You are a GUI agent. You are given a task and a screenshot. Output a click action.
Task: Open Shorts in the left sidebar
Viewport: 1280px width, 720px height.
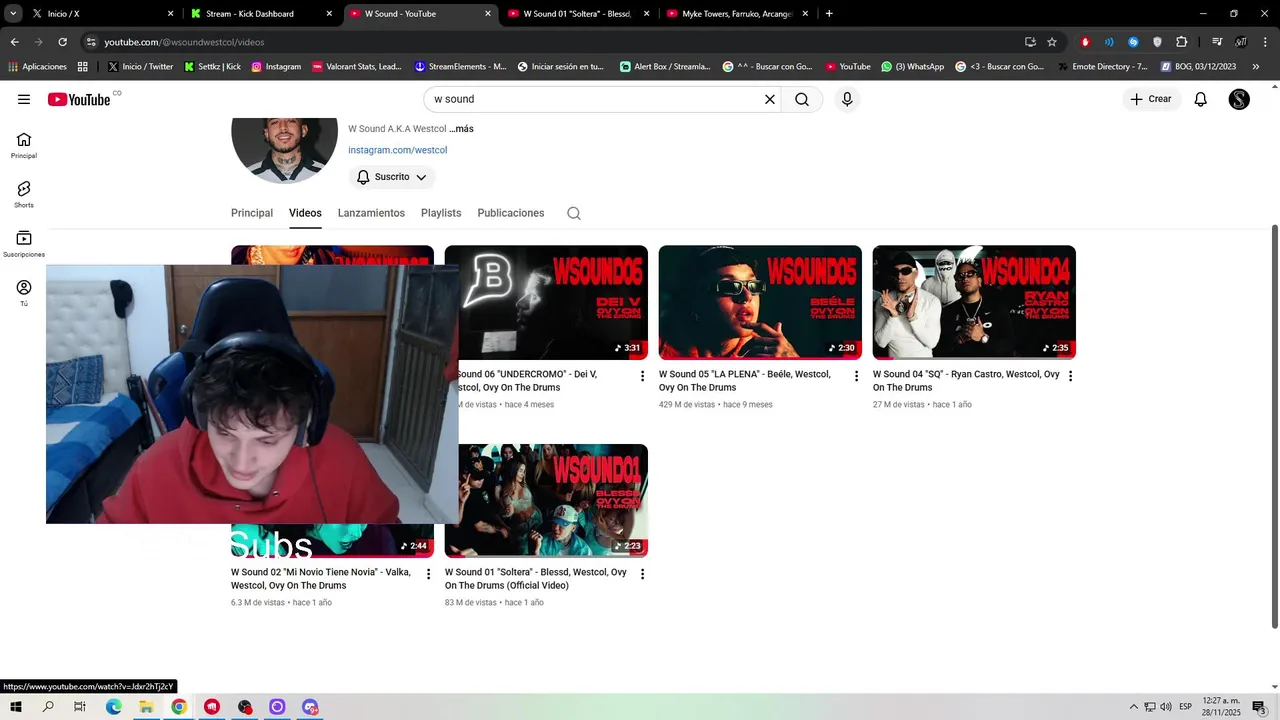coord(24,195)
